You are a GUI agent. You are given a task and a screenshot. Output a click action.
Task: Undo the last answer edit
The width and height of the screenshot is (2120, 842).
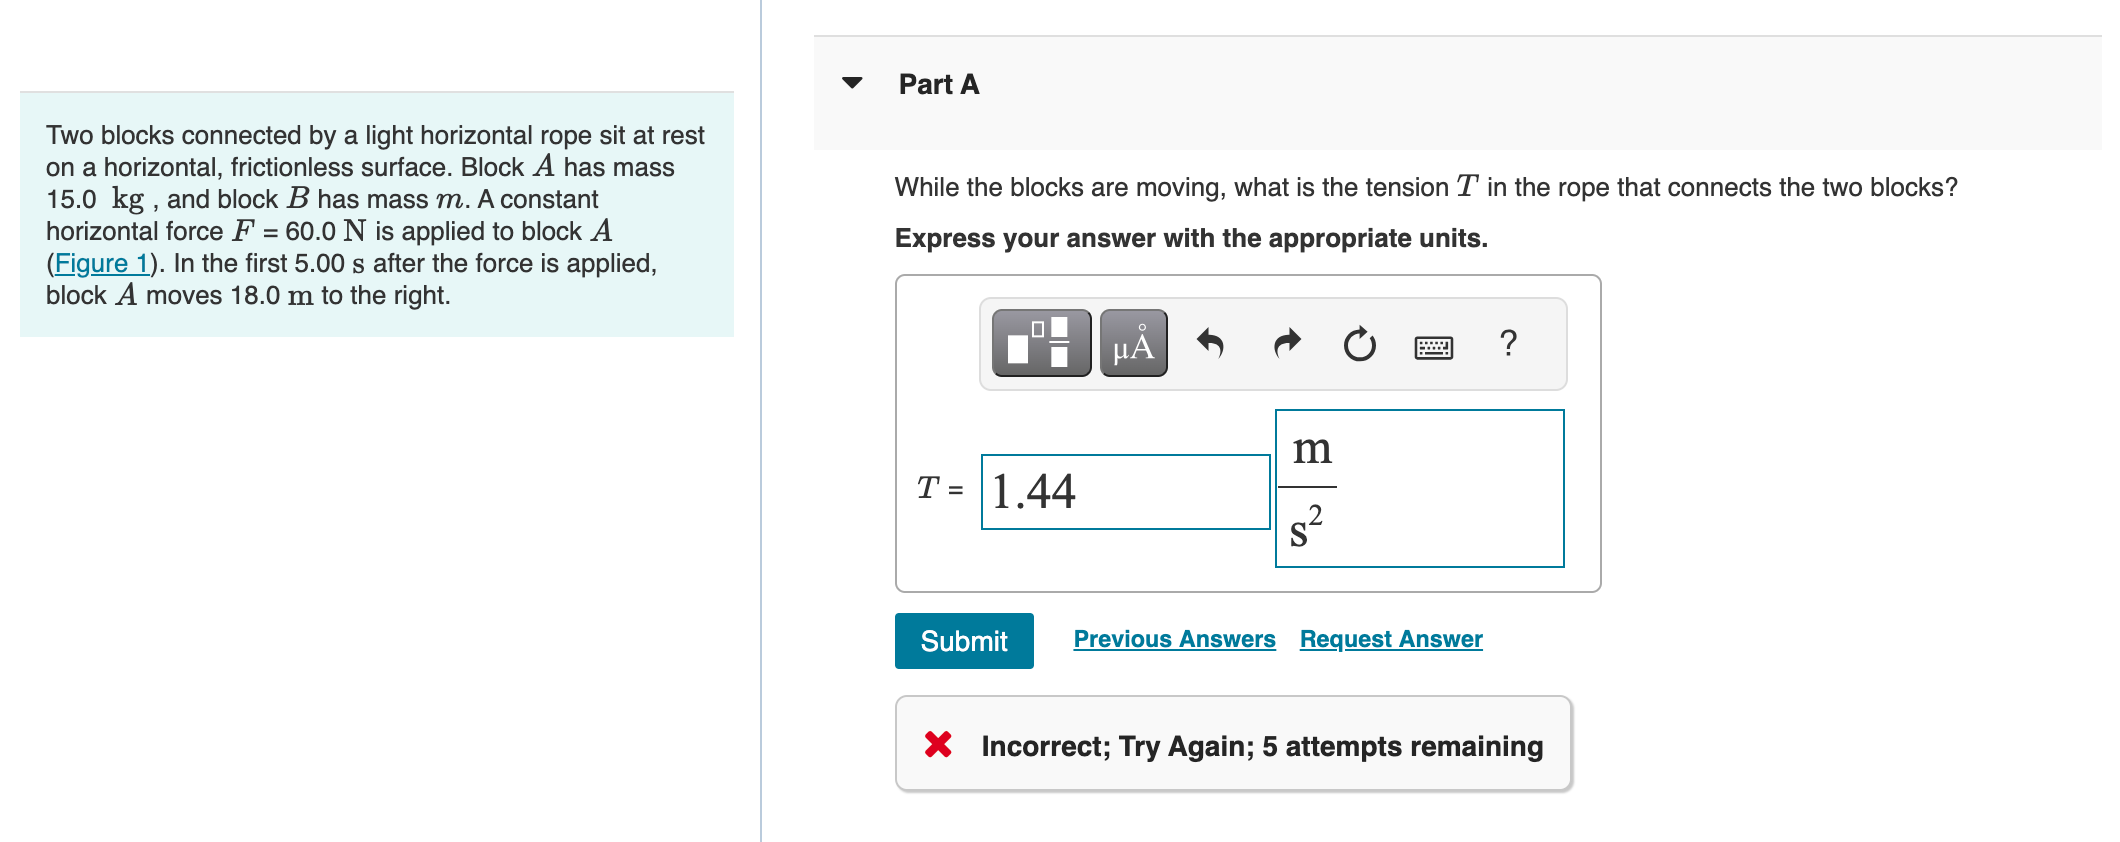pos(1210,344)
